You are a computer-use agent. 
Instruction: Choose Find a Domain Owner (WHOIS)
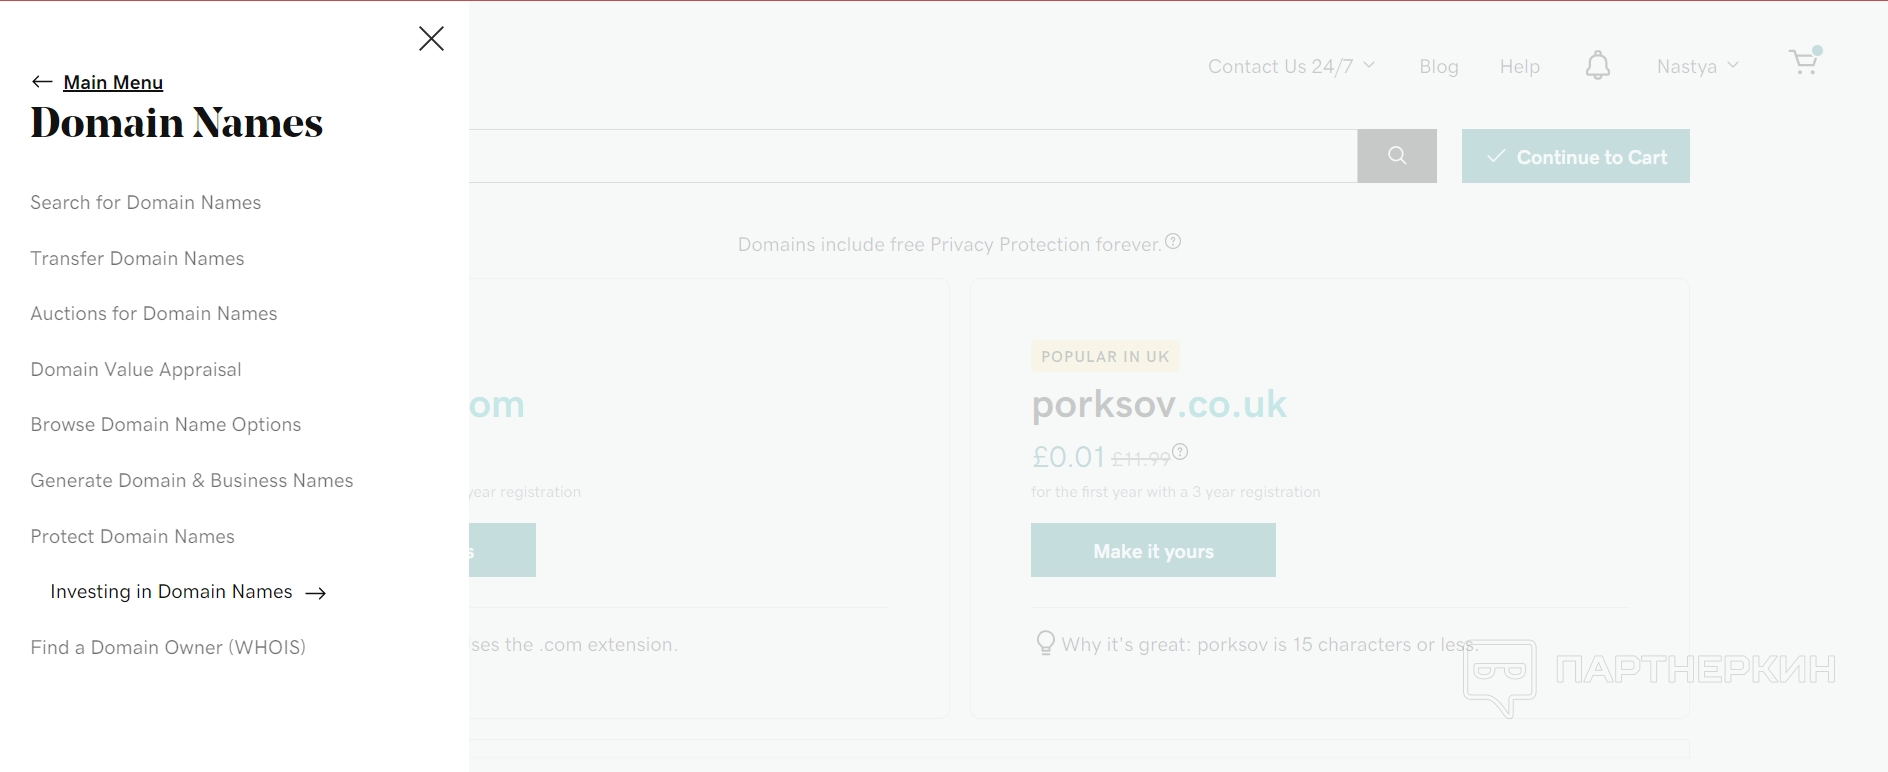(168, 648)
